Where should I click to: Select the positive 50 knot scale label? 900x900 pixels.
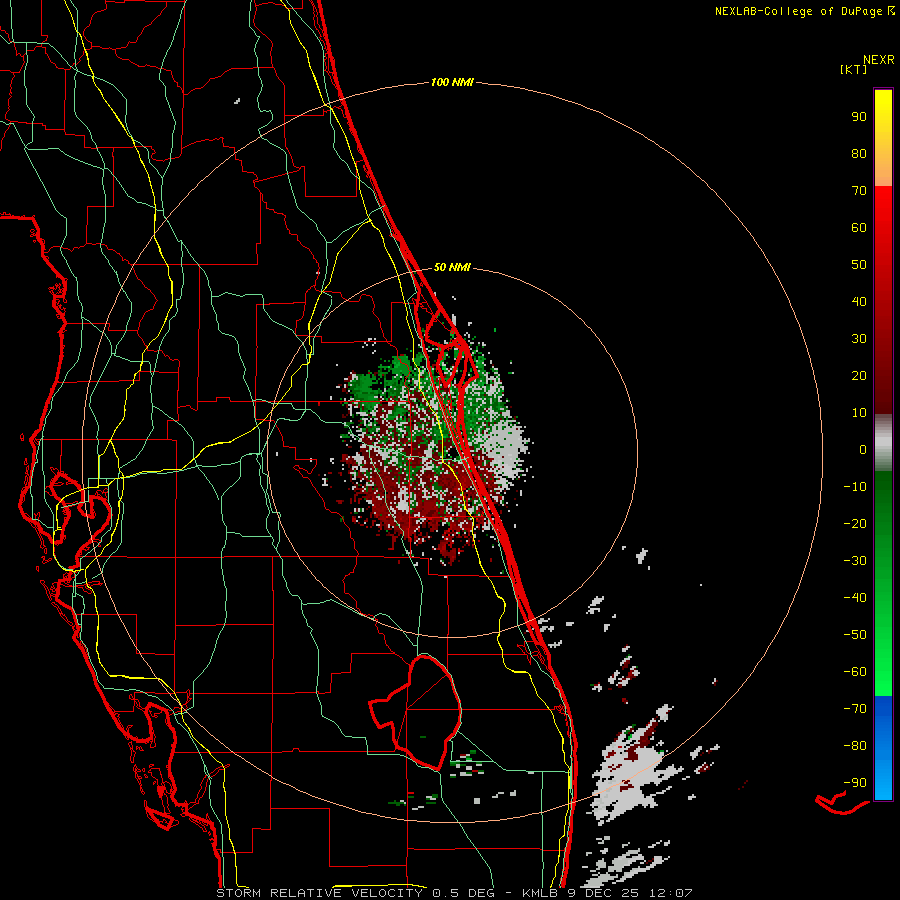click(x=859, y=265)
